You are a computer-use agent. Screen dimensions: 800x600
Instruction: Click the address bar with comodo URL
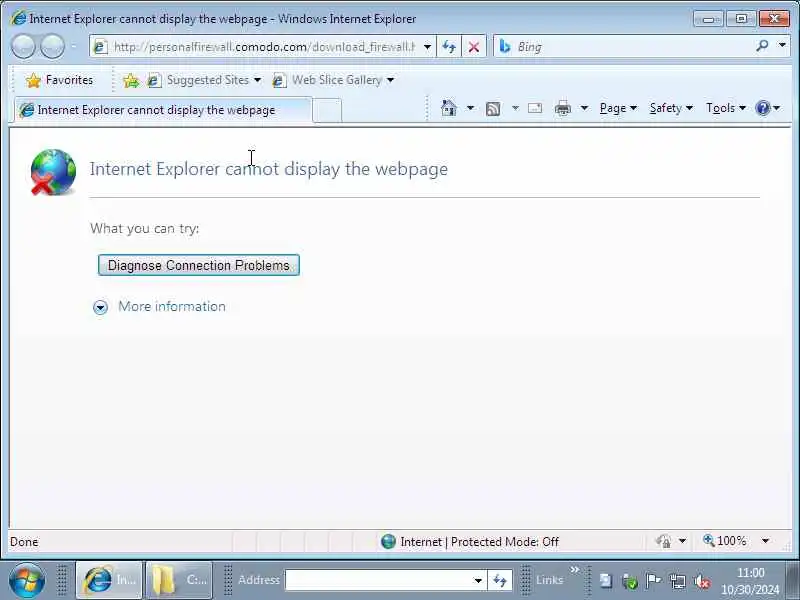pos(263,47)
